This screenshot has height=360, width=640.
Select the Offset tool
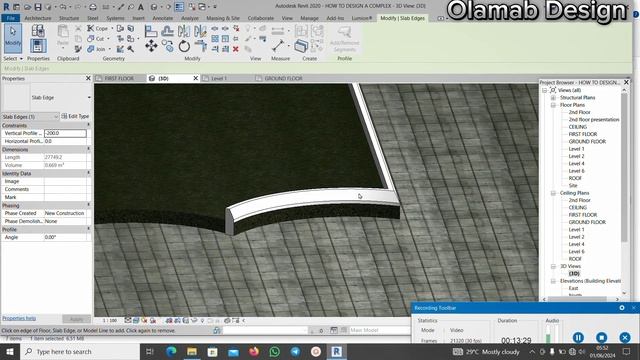[167, 31]
